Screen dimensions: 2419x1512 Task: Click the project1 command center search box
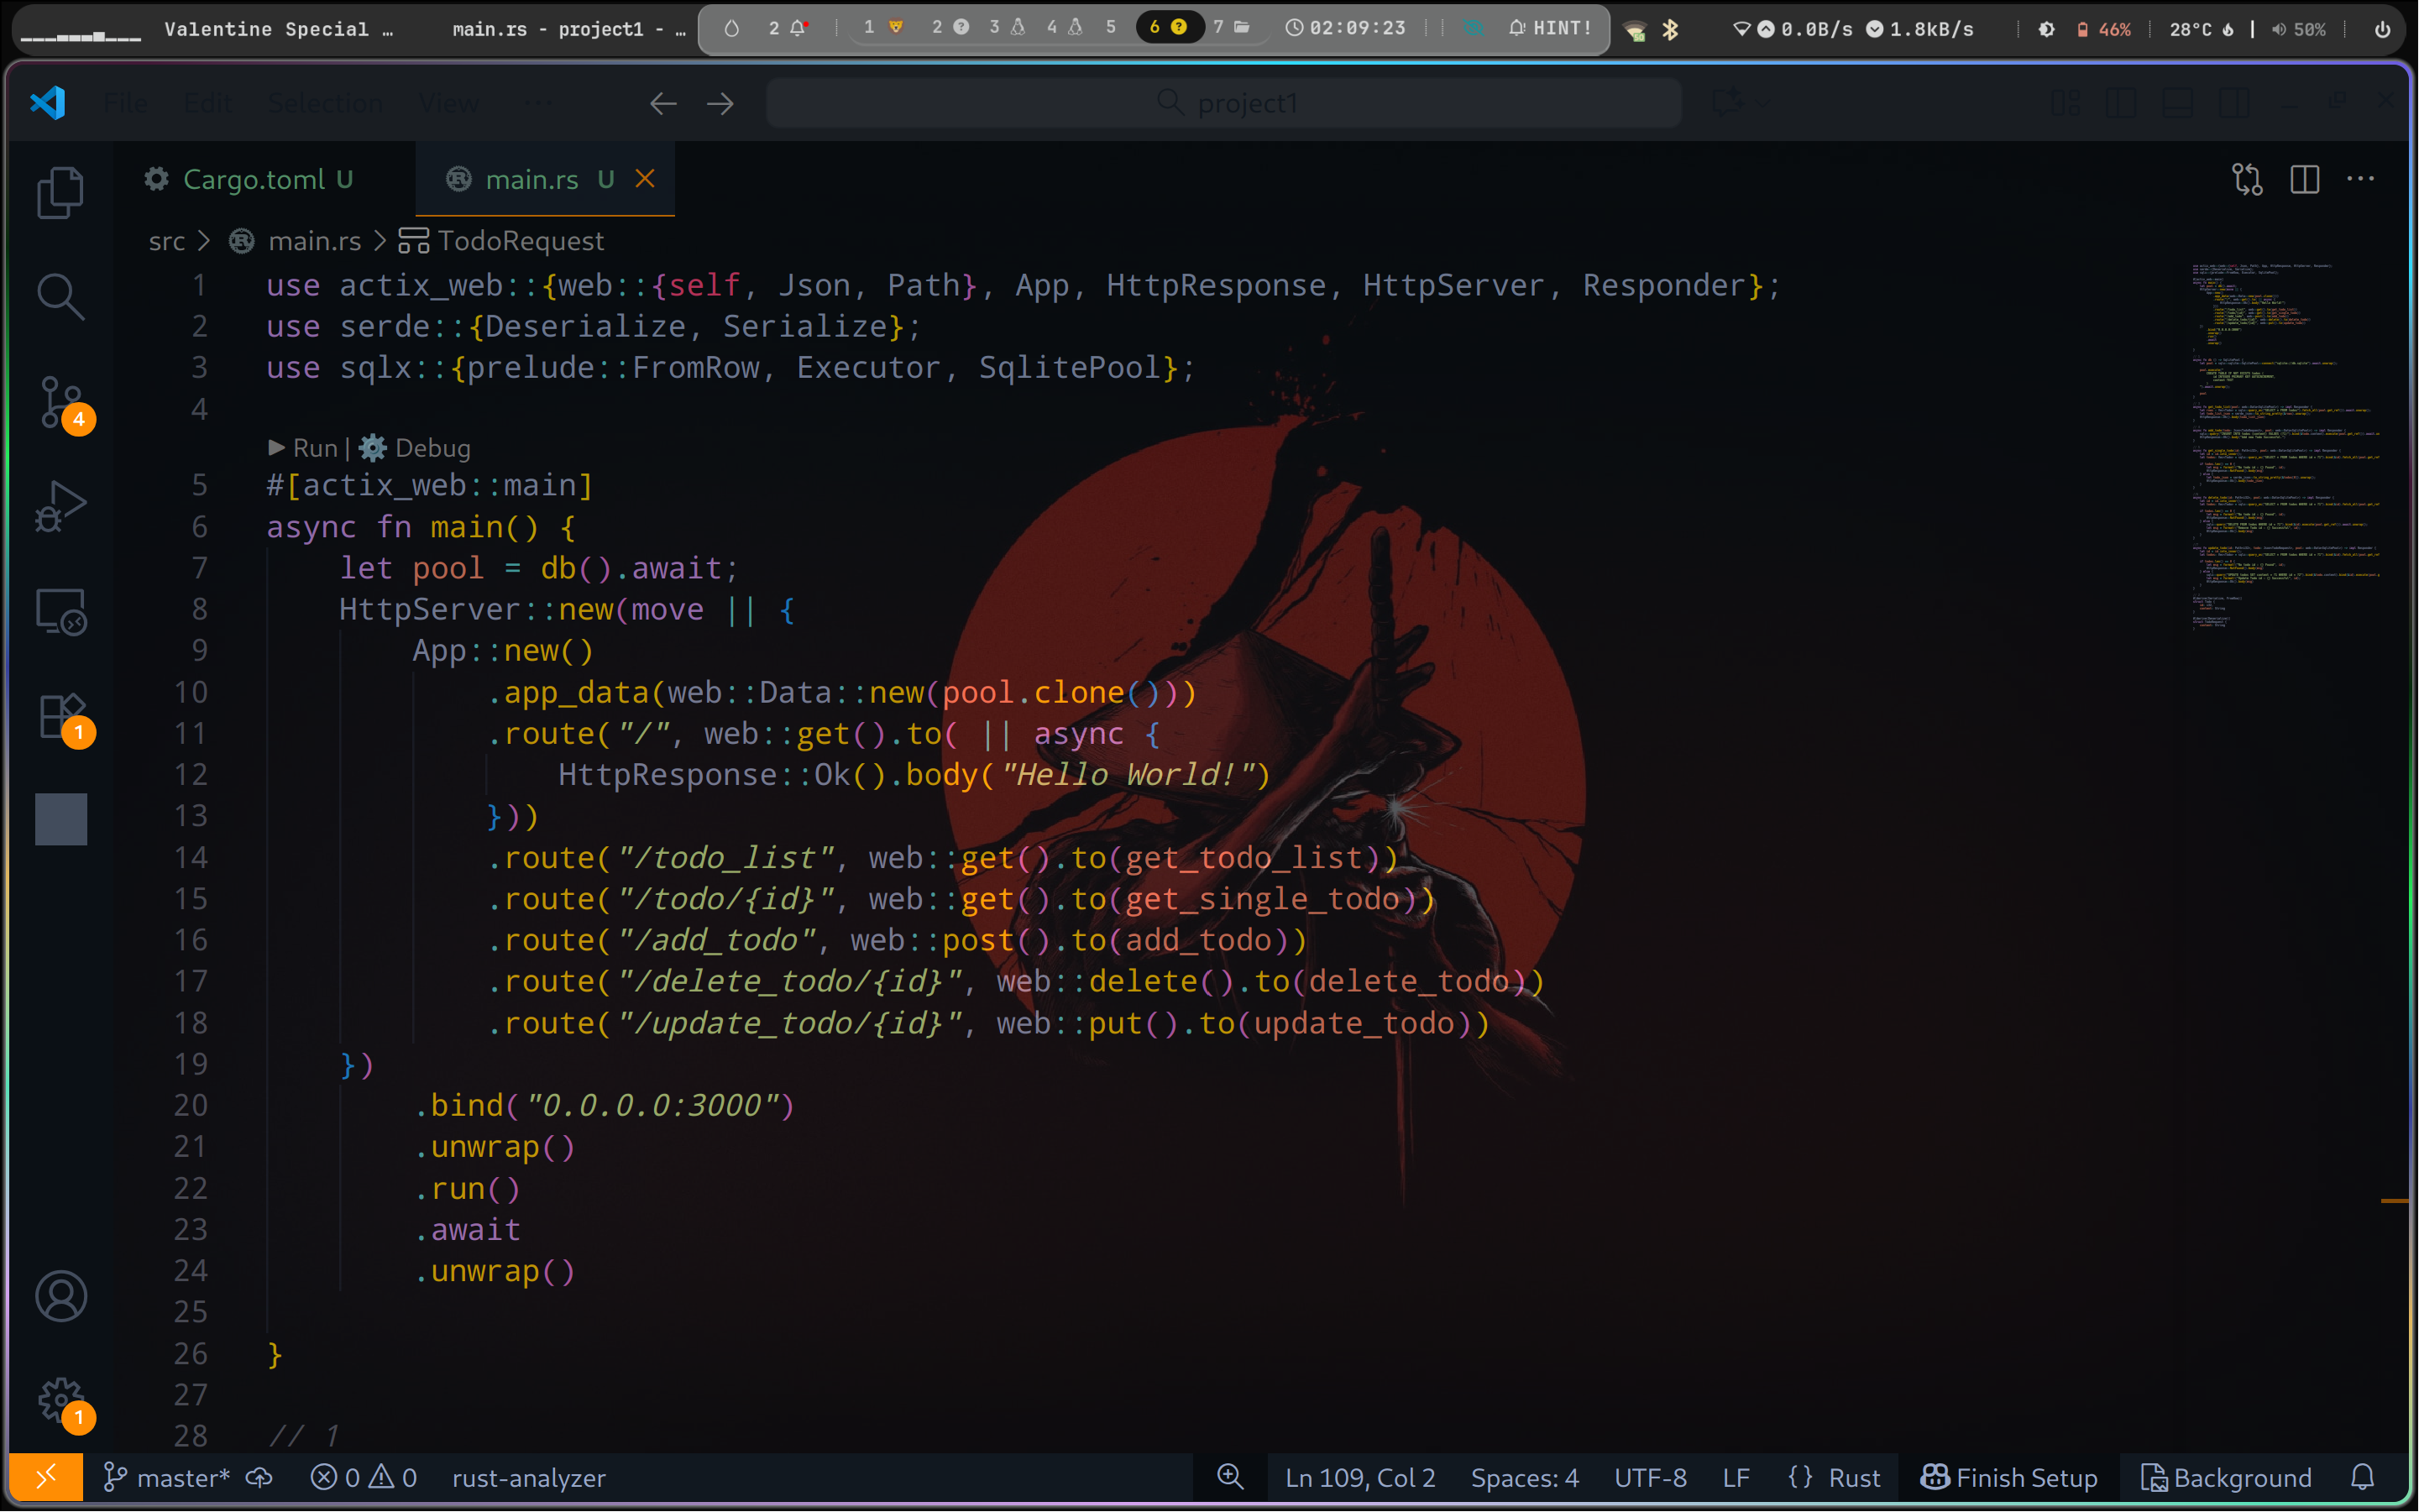pos(1224,103)
